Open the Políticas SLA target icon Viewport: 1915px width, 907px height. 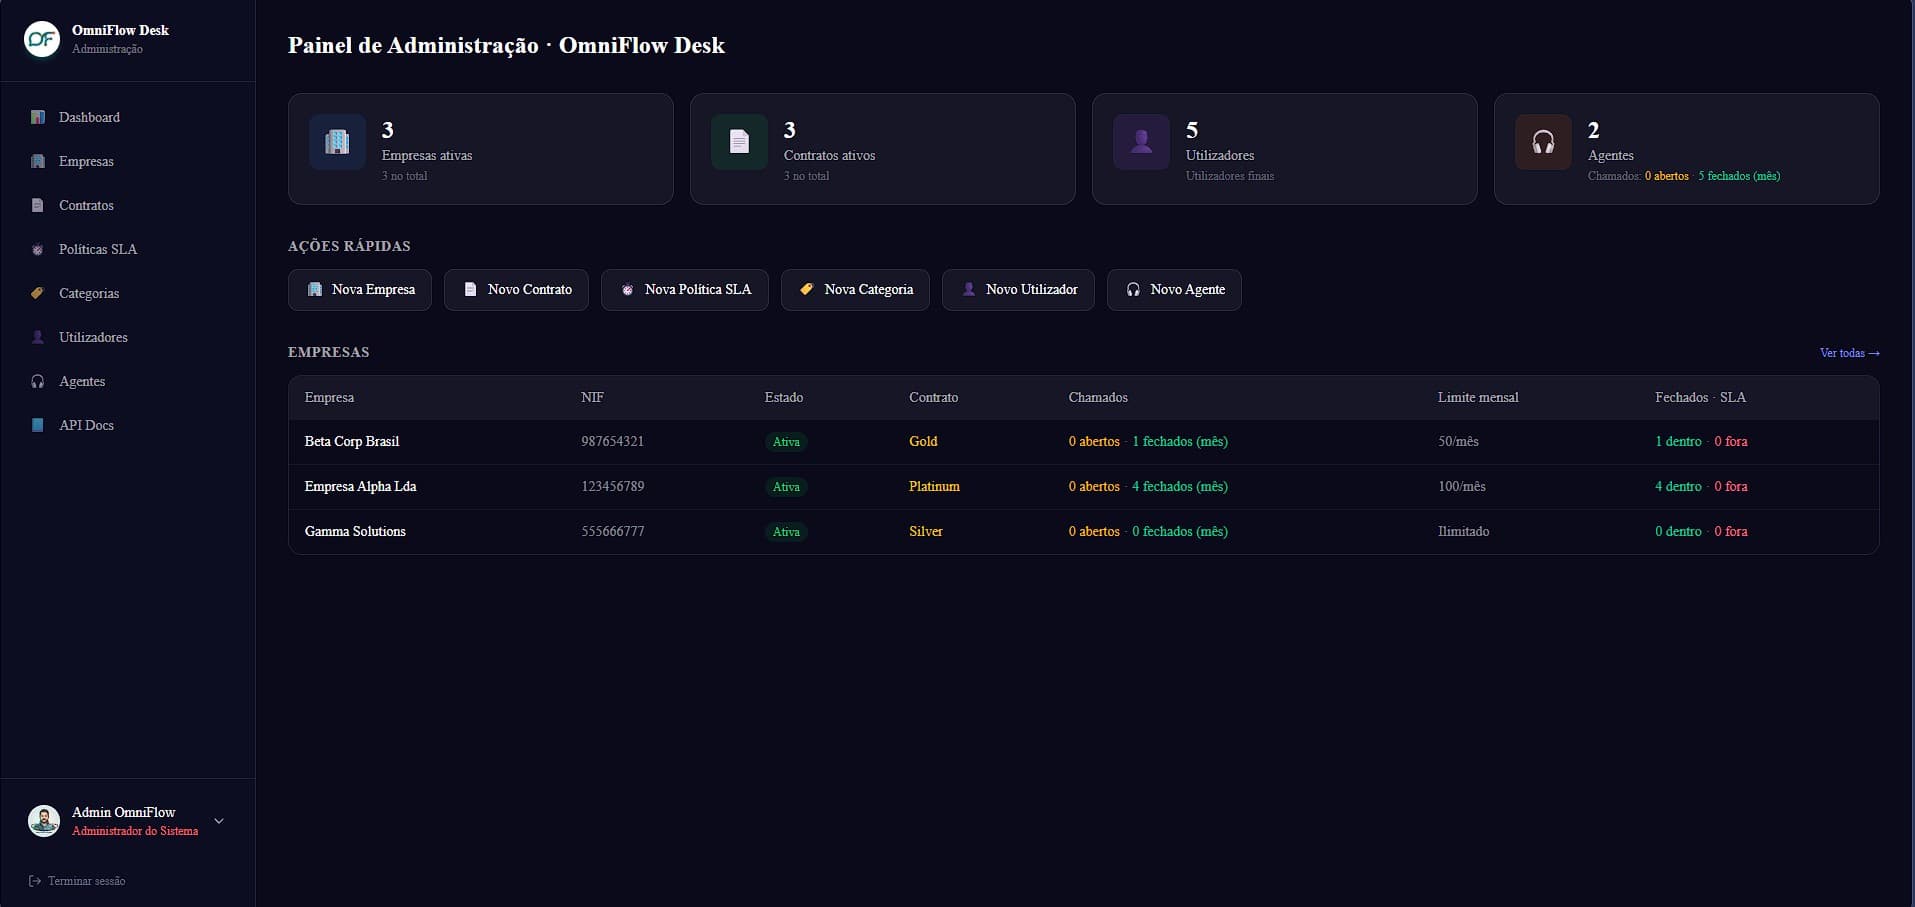[38, 249]
